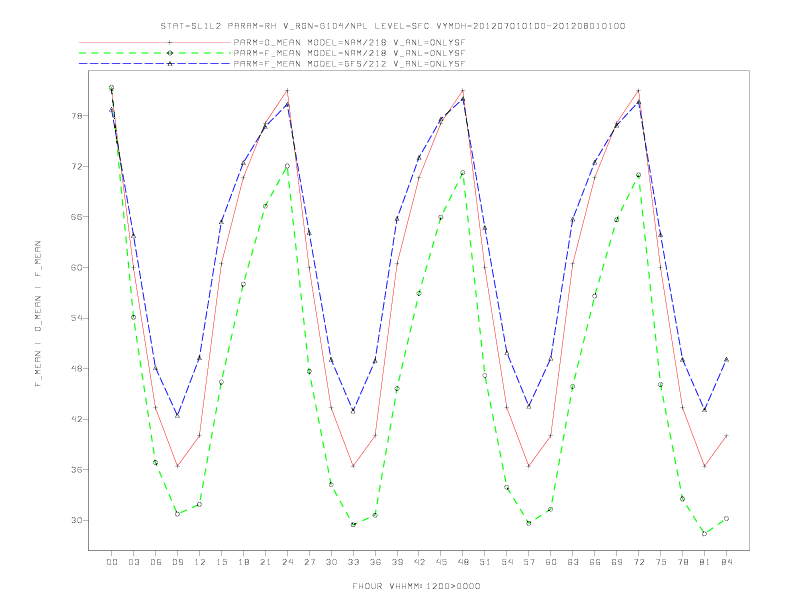Viewport: 792px width, 612px height.
Task: Click y-axis tick label 78
Action: [x=76, y=116]
